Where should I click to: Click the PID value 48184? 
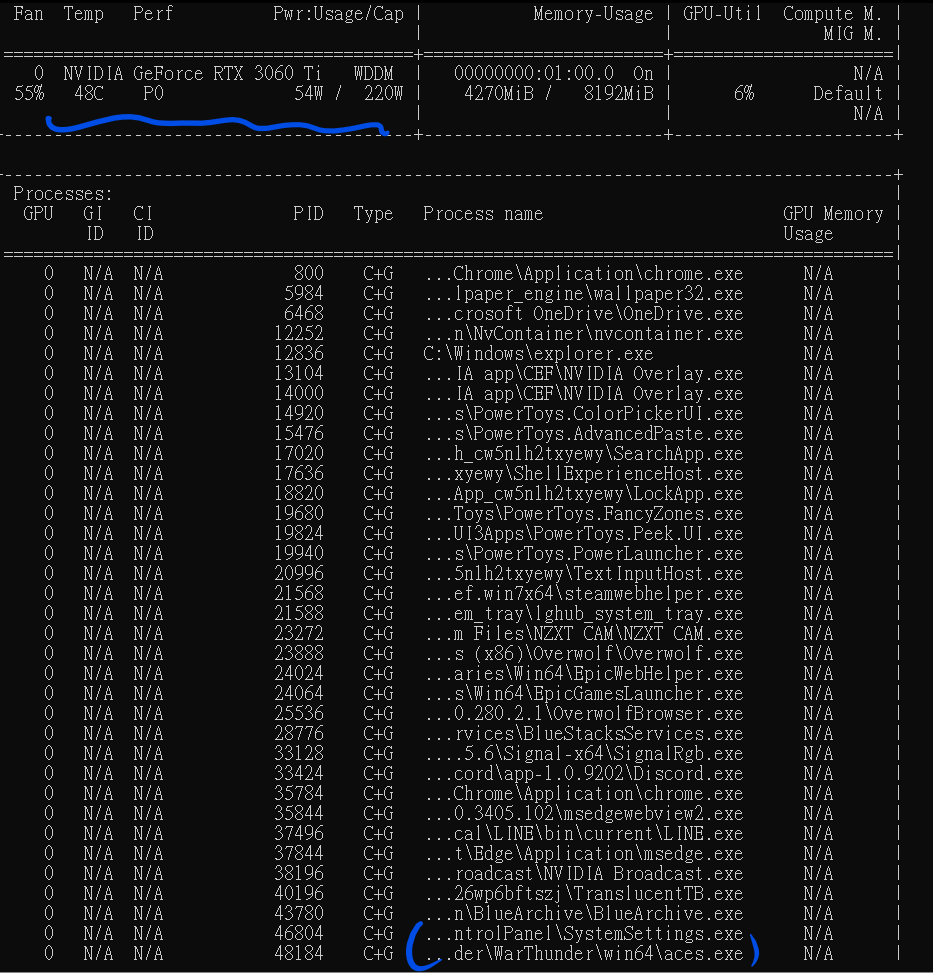[299, 953]
